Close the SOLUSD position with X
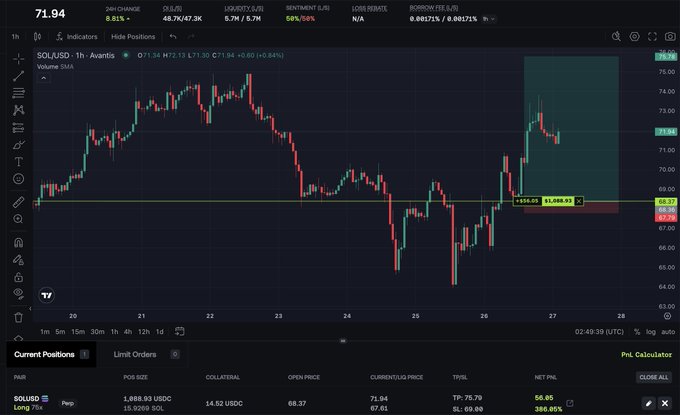The height and width of the screenshot is (415, 680). (664, 403)
